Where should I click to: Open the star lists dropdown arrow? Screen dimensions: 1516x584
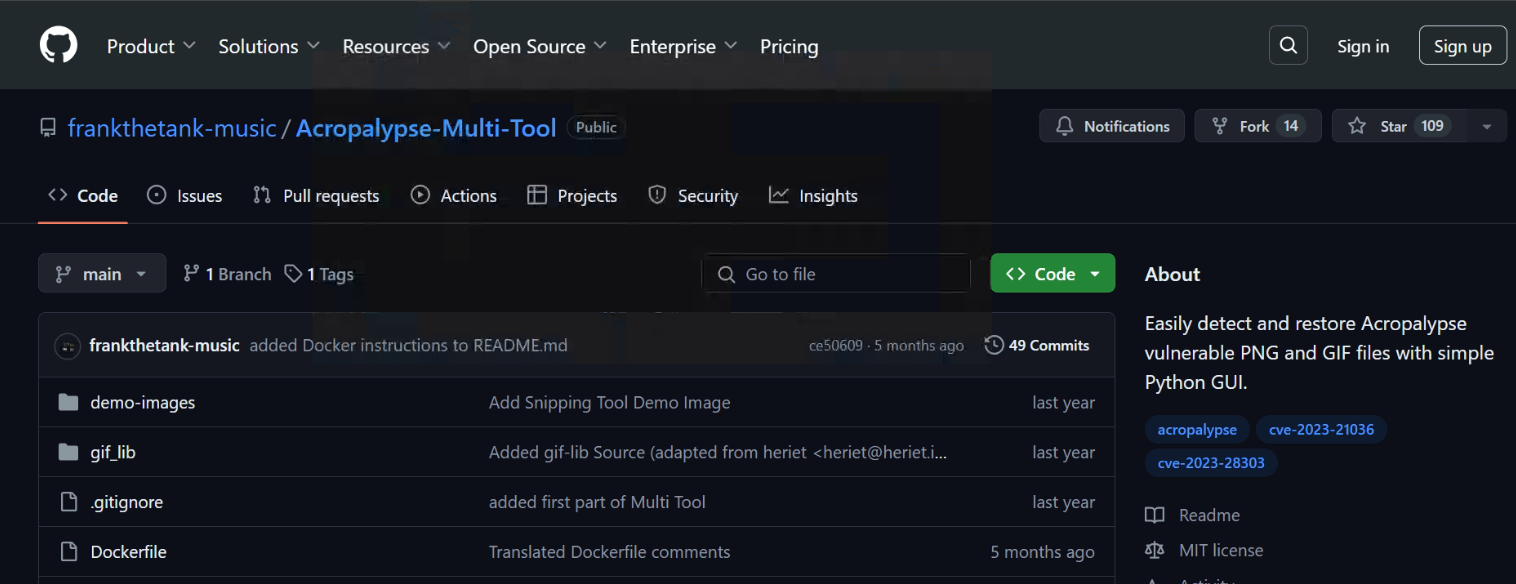click(1486, 127)
